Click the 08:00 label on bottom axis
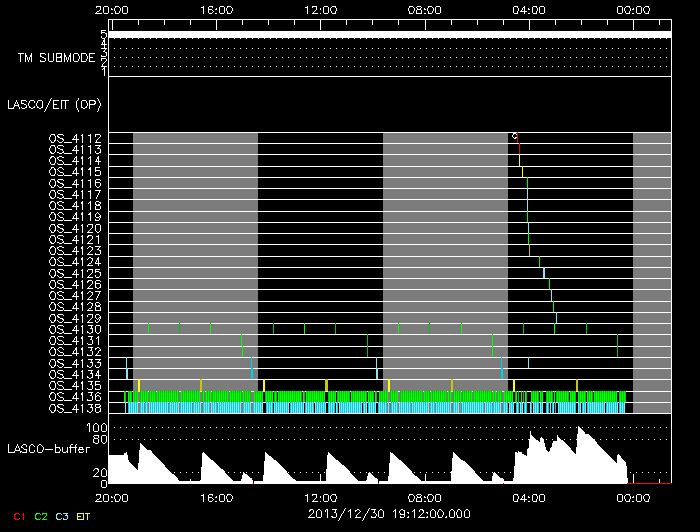The height and width of the screenshot is (532, 700). tap(424, 497)
